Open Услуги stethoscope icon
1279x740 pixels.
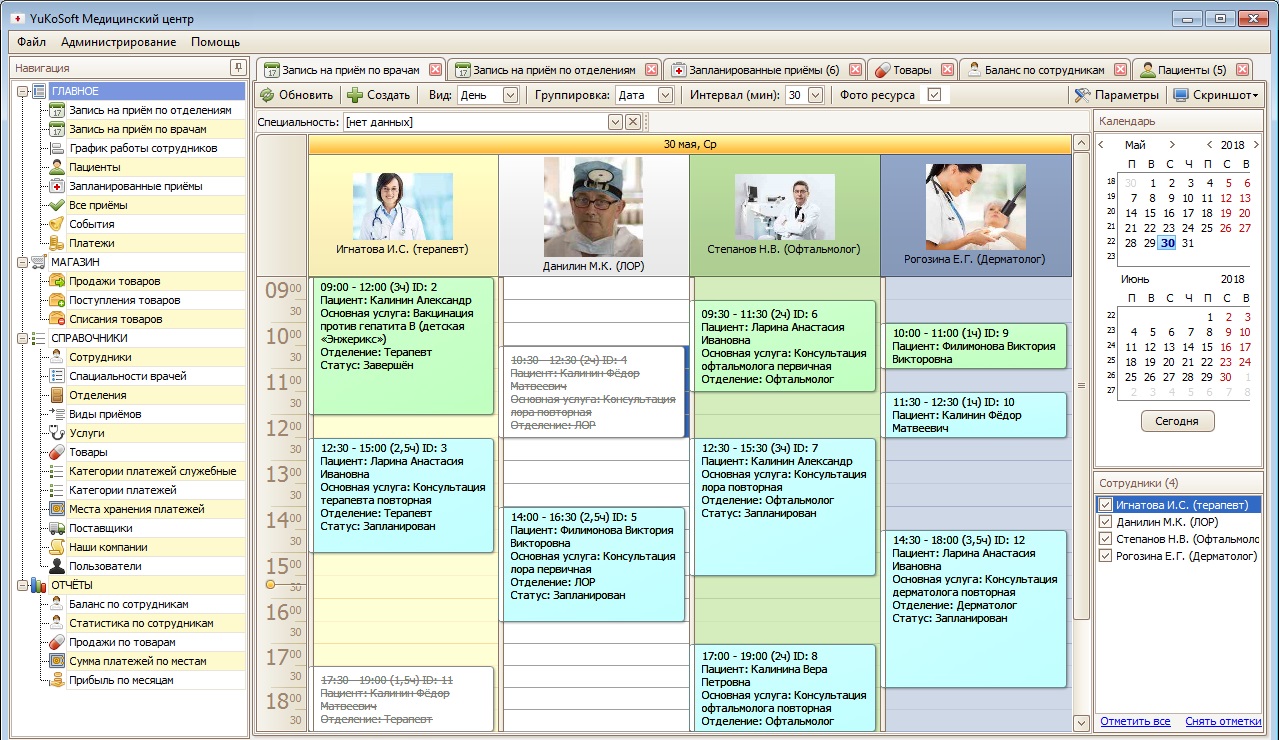coord(57,433)
